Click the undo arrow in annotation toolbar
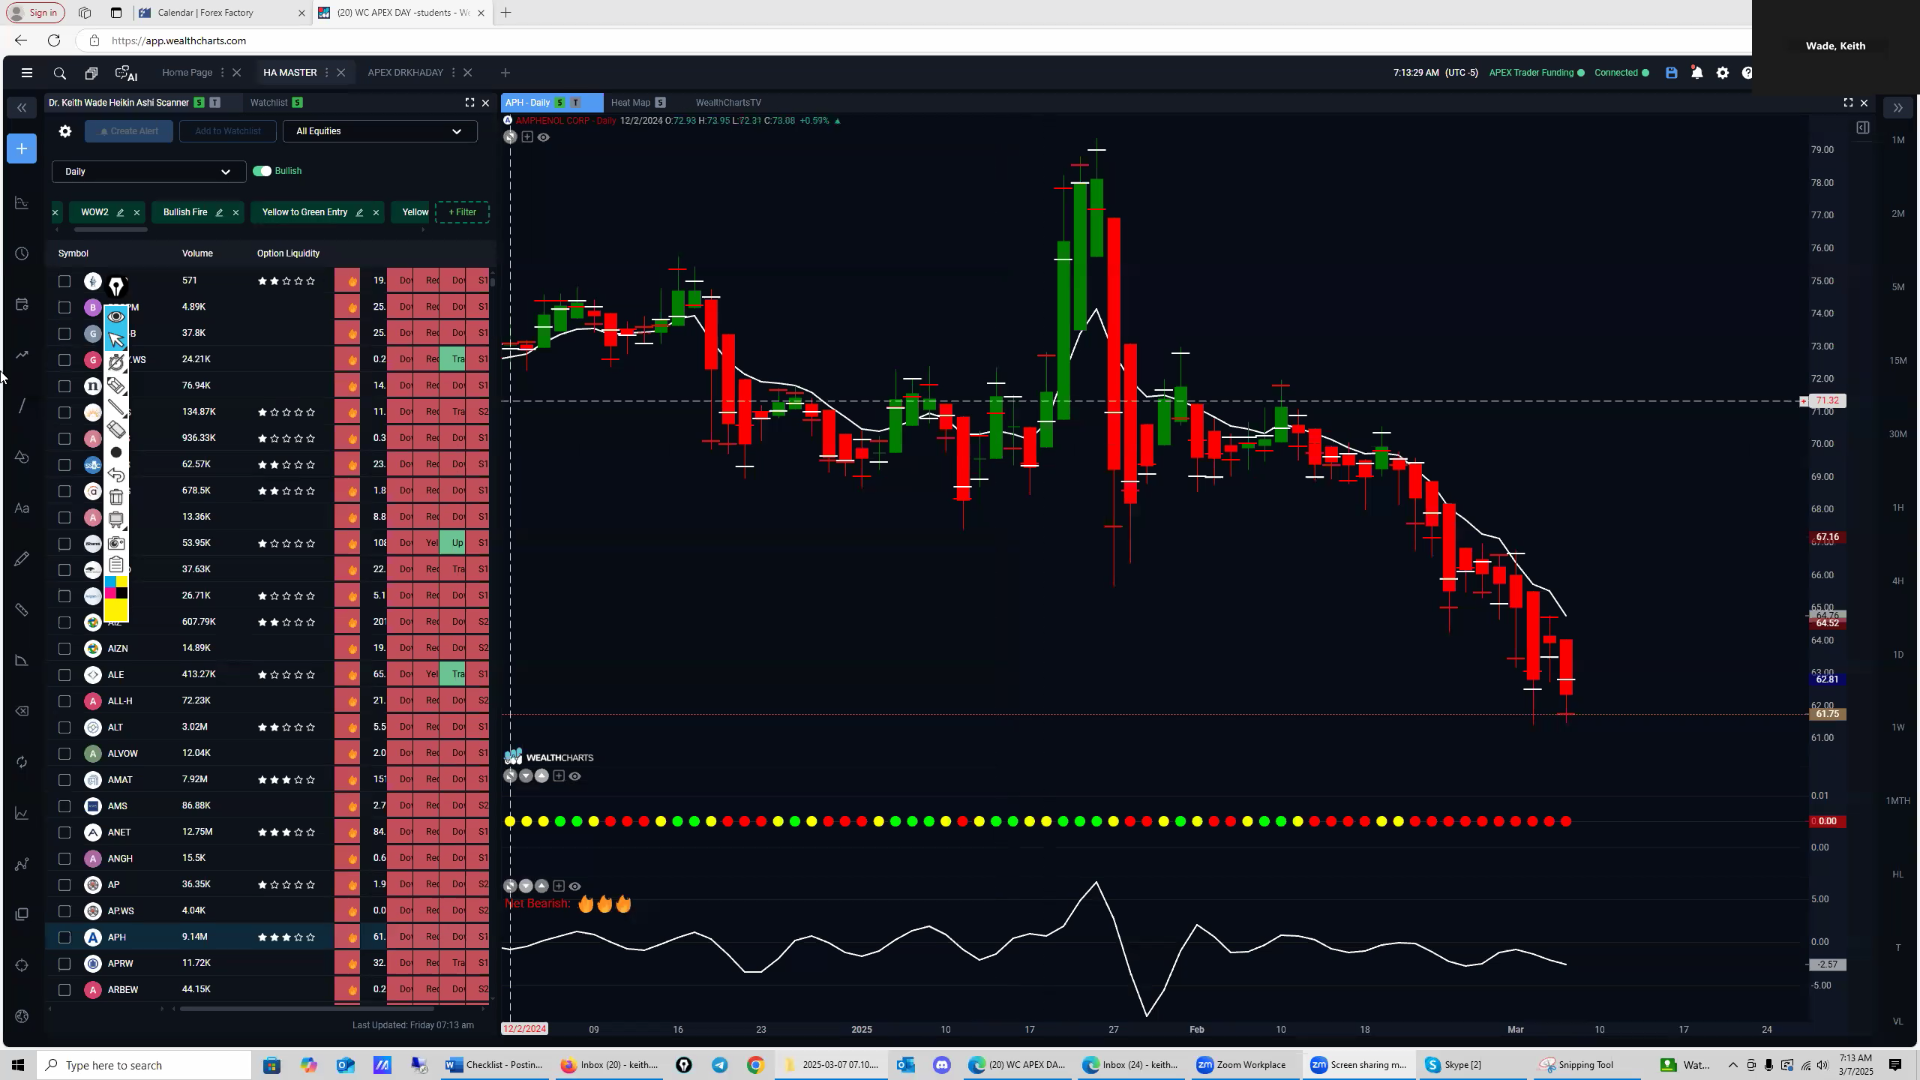The width and height of the screenshot is (1920, 1080). click(116, 475)
